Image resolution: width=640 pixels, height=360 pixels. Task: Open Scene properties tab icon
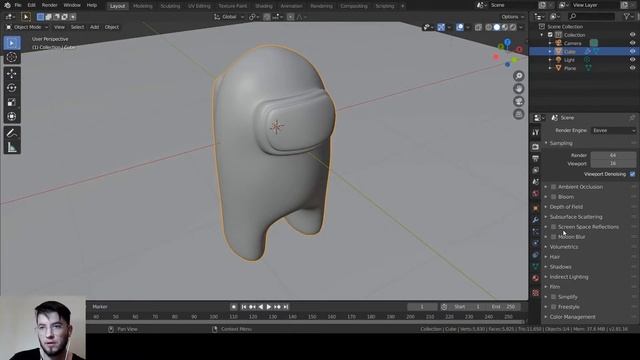(x=536, y=182)
